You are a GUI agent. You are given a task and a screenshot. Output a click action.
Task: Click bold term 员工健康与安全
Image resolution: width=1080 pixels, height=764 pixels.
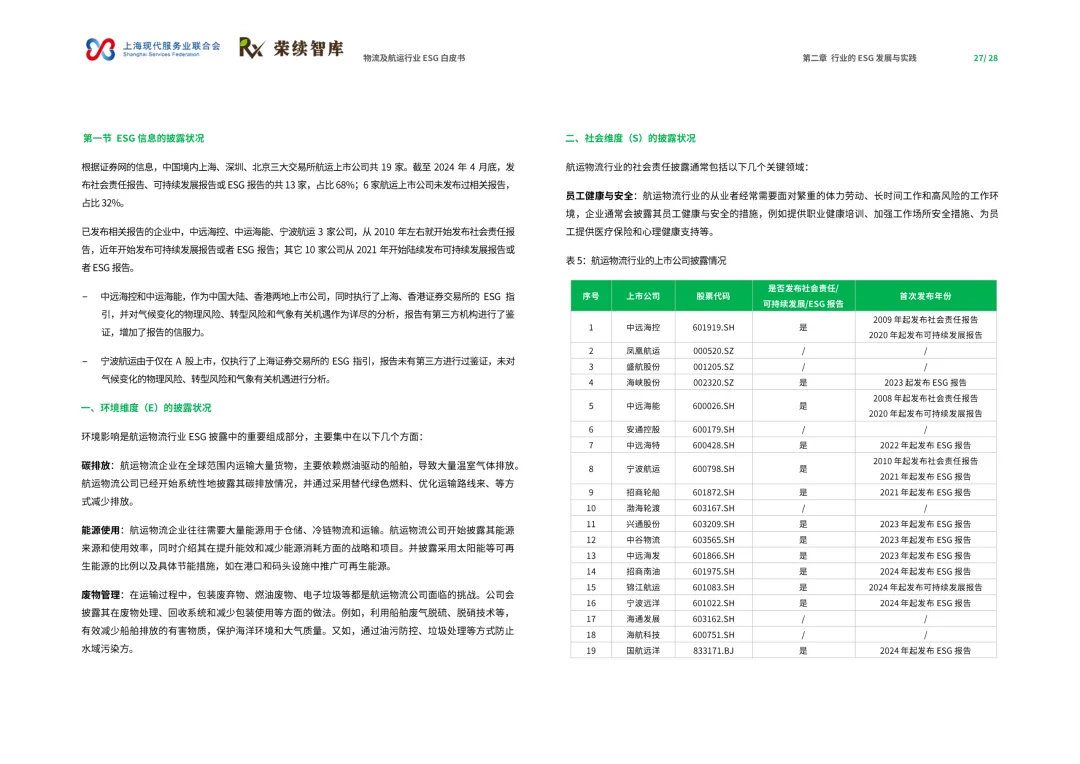pyautogui.click(x=599, y=196)
